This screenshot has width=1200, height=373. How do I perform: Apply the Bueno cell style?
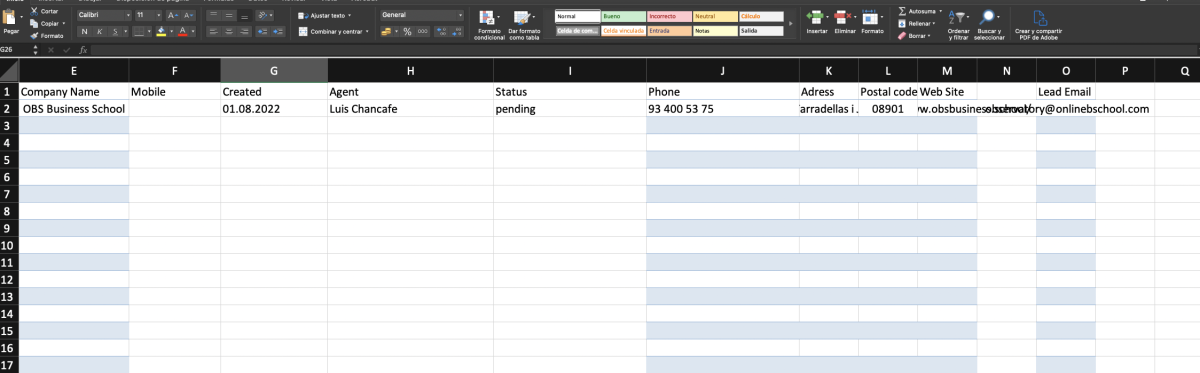(623, 17)
